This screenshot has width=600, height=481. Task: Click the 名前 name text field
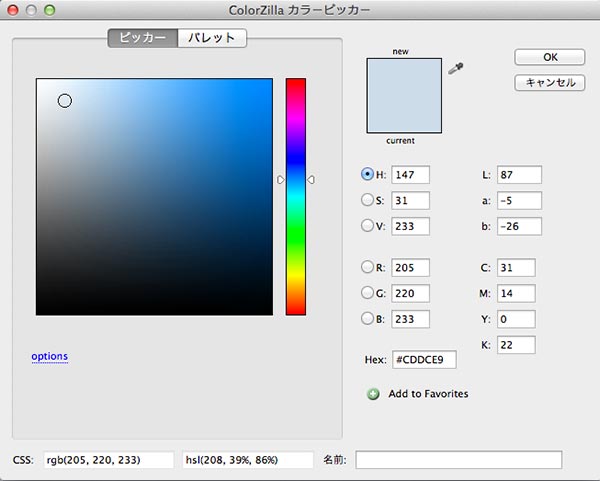tap(458, 460)
